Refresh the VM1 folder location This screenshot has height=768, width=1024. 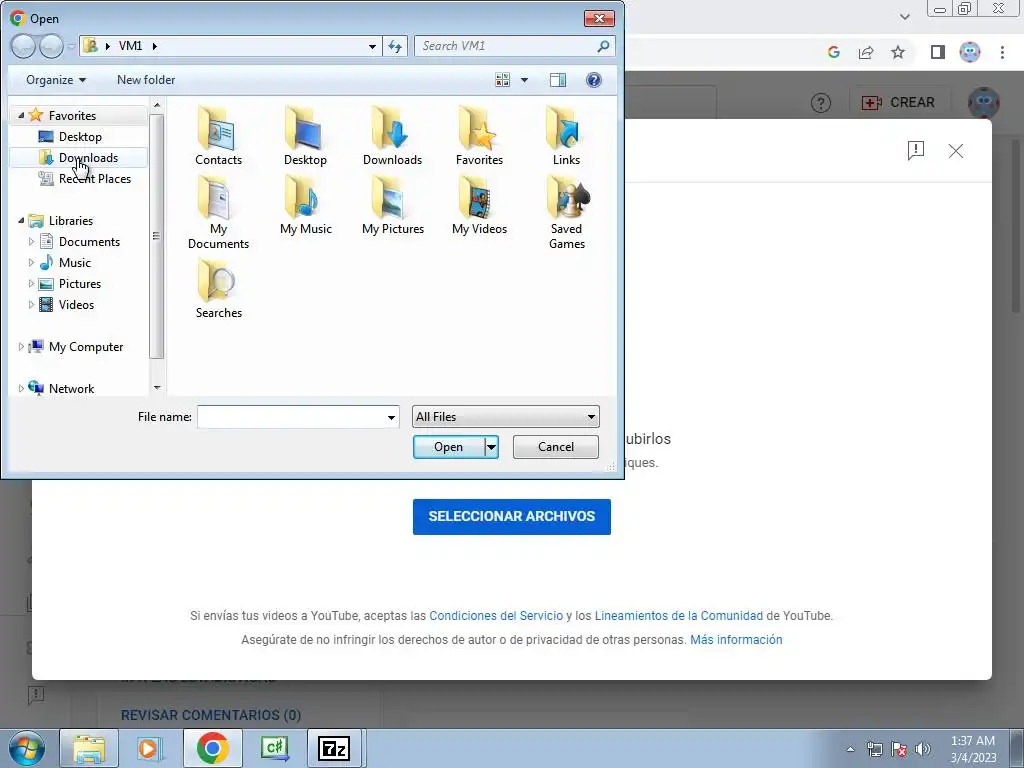(395, 46)
